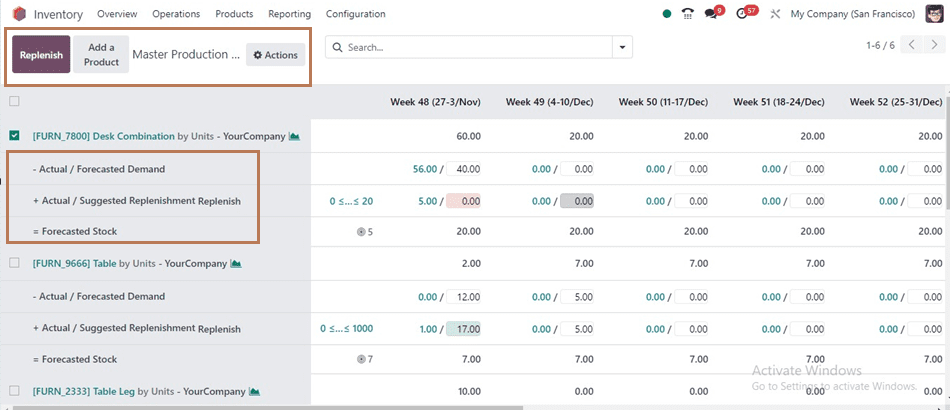950x410 pixels.
Task: Open the My Company (San Francisco) switcher
Action: point(852,13)
